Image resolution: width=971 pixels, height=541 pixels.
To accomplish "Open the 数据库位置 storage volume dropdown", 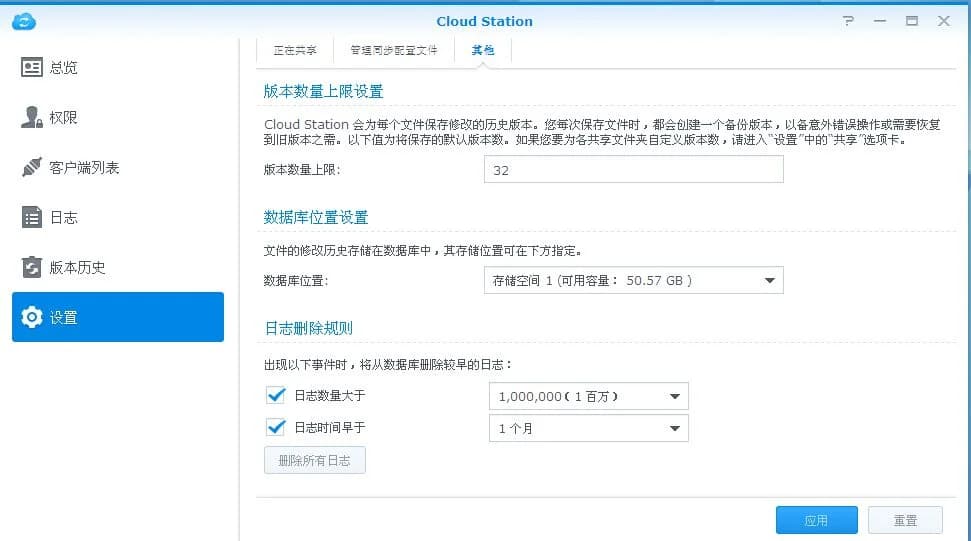I will 634,280.
